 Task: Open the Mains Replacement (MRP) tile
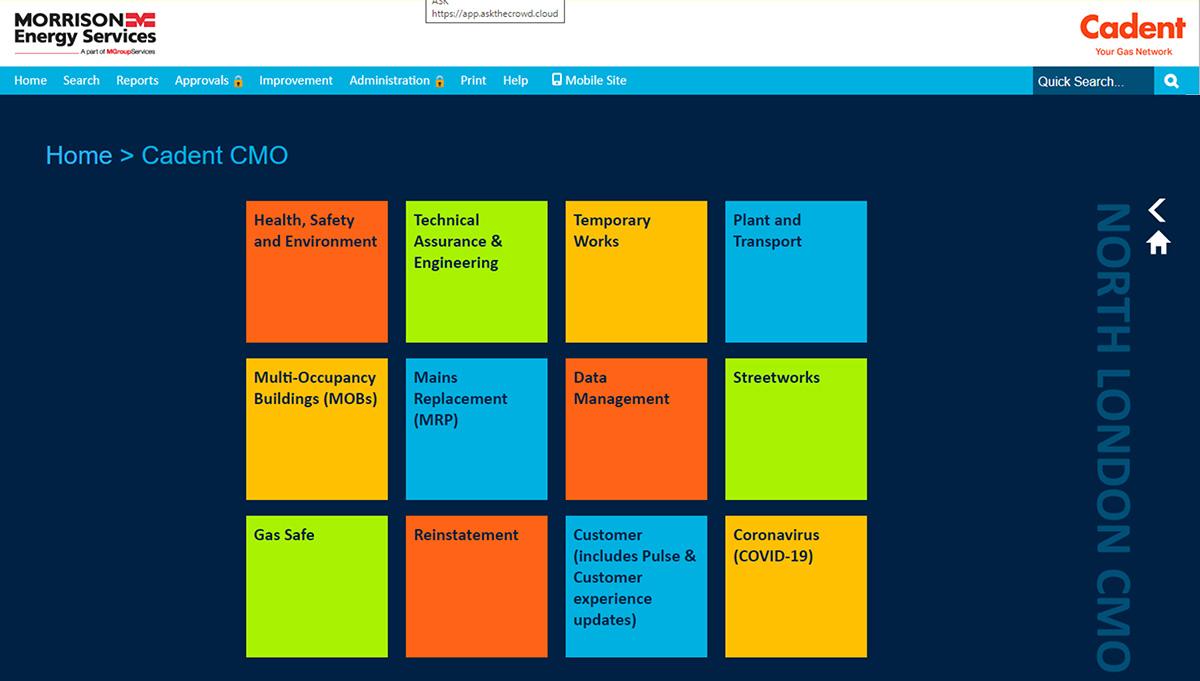[477, 429]
